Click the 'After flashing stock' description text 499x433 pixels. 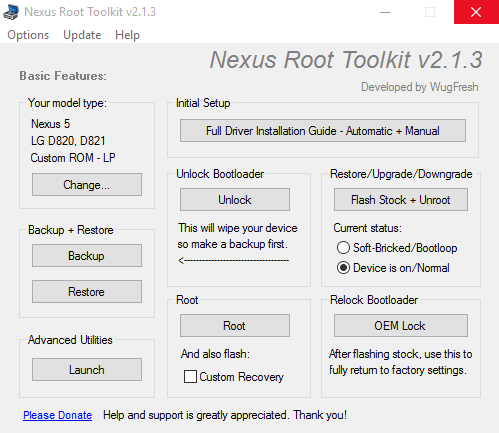(400, 362)
